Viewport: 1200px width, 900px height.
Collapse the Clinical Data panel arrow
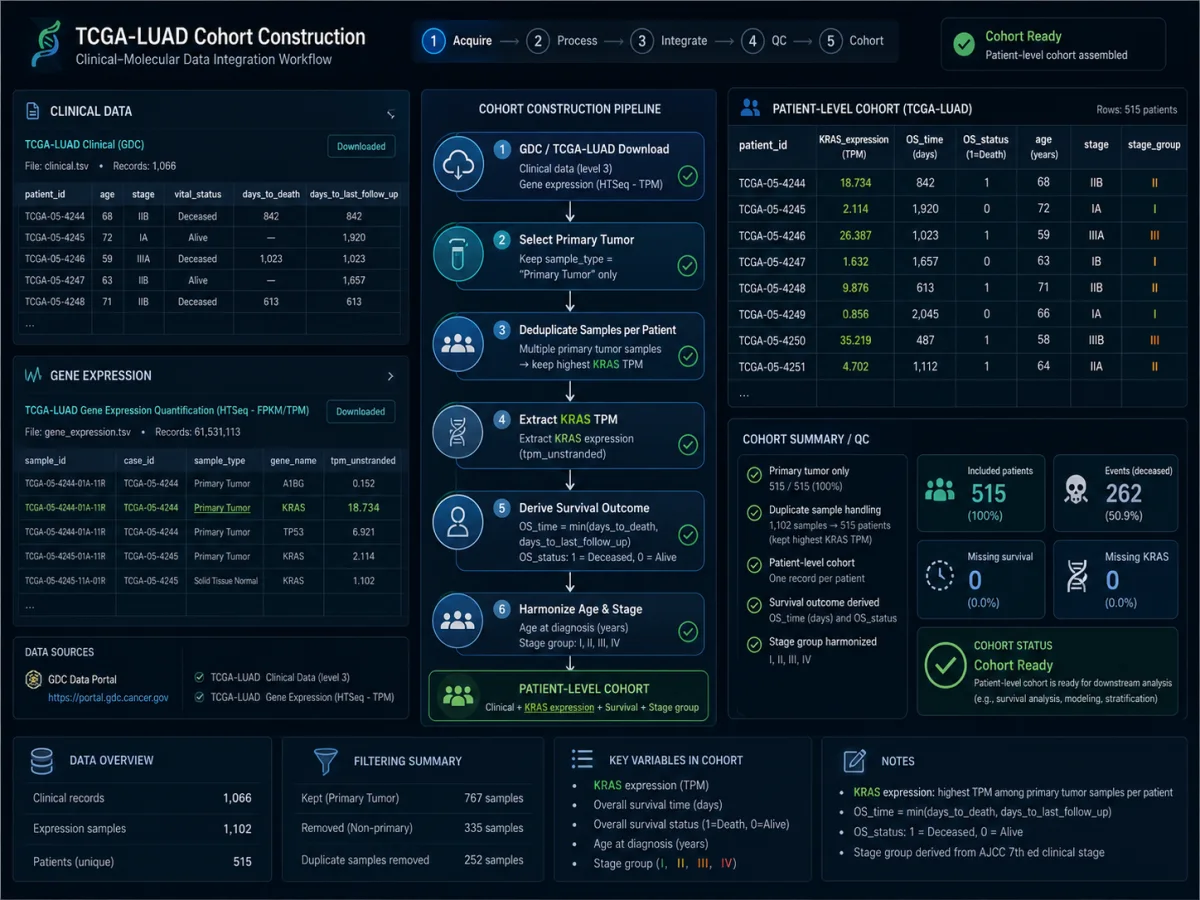click(x=391, y=113)
